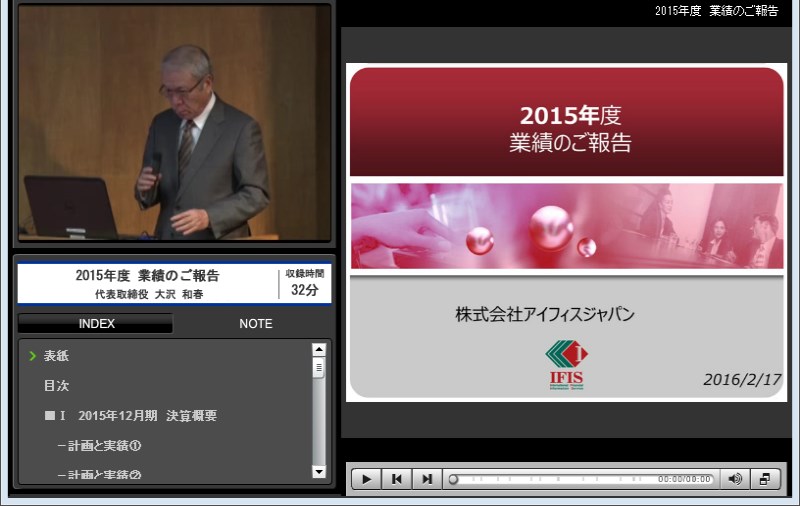Click the 収録時間 32分 label

(305, 283)
